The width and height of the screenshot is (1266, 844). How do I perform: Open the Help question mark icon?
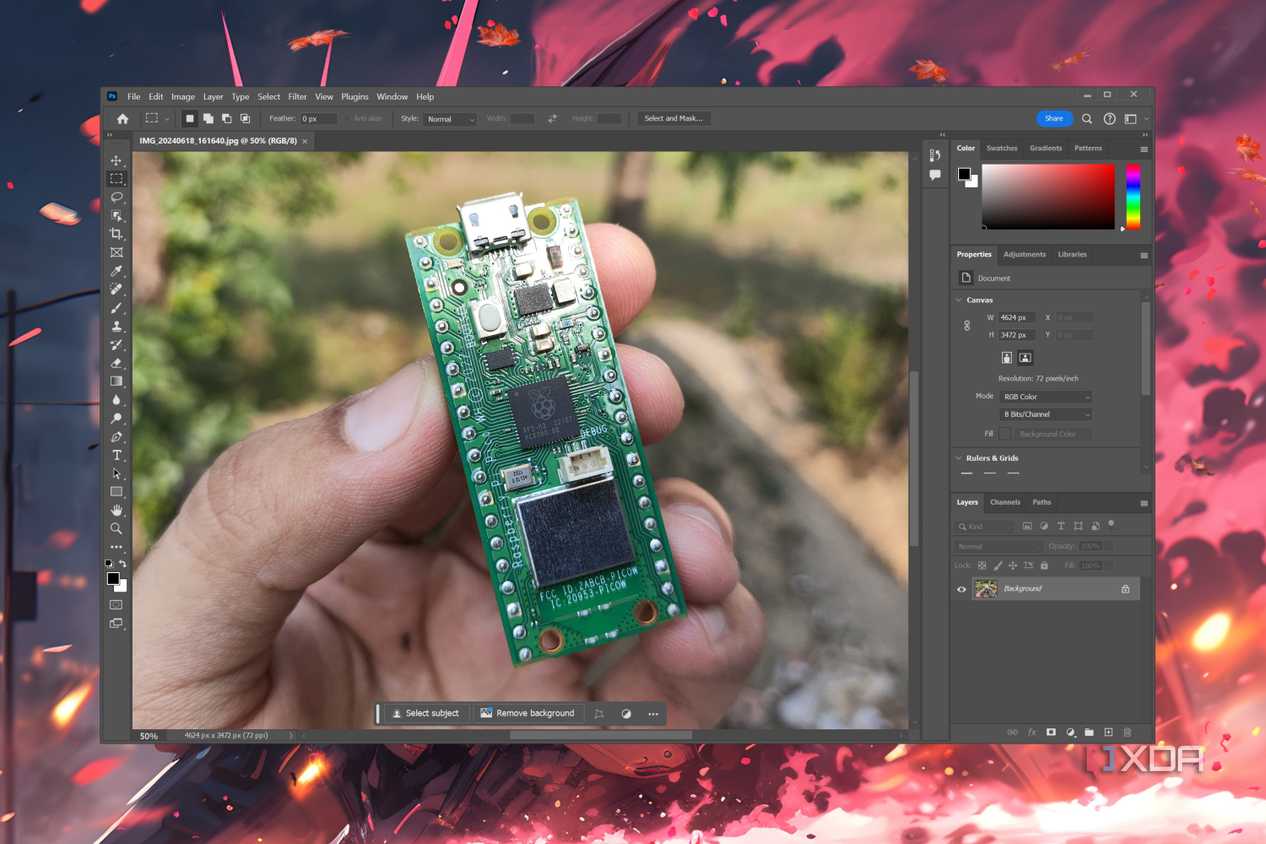[1109, 118]
